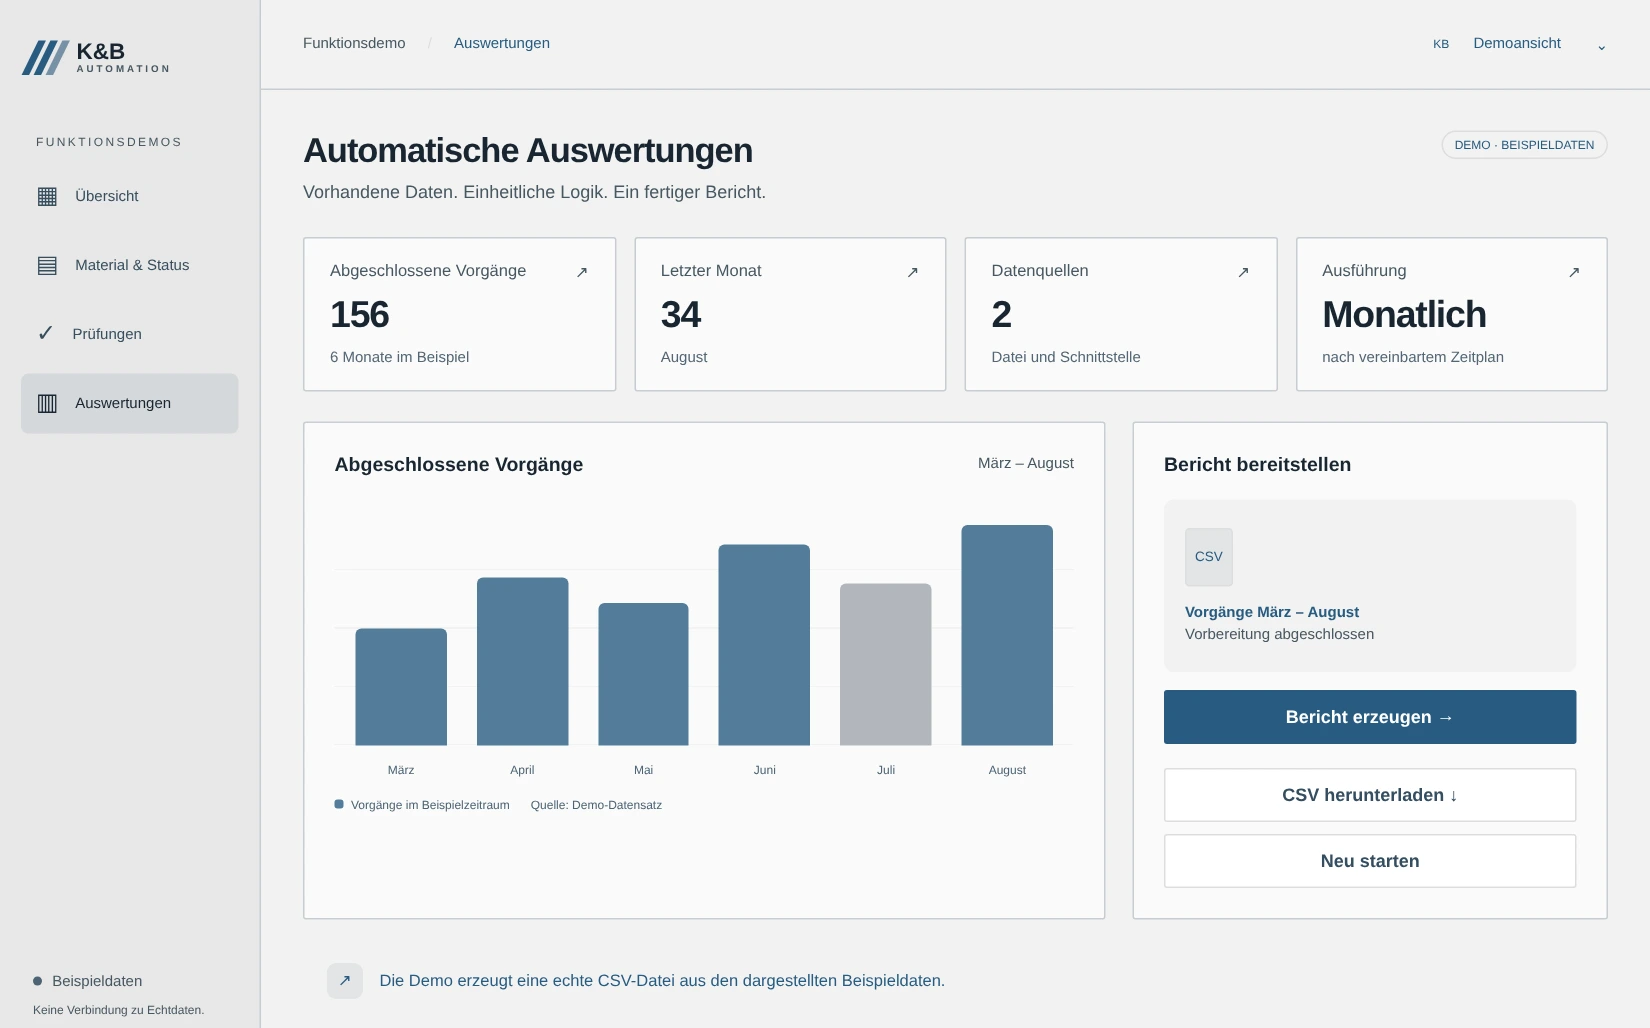Click 'Vorbereitung abgeschlossen' status text
The height and width of the screenshot is (1028, 1650).
[x=1279, y=634]
